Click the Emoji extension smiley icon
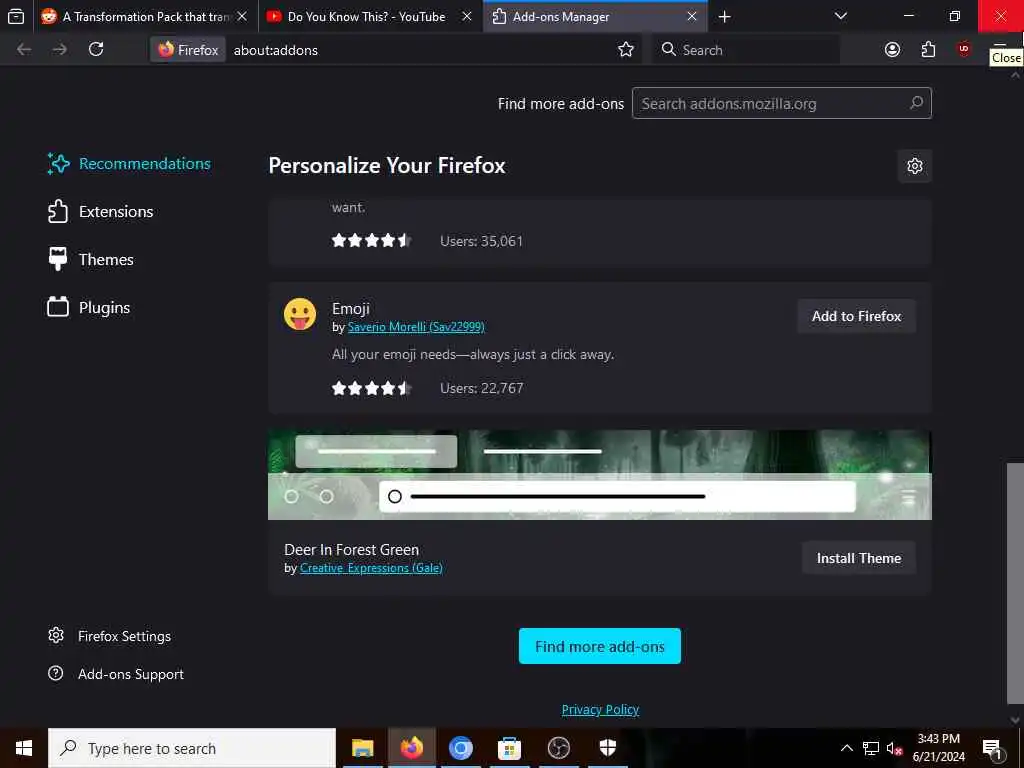Screen dimensions: 1024x768 pyautogui.click(x=300, y=314)
